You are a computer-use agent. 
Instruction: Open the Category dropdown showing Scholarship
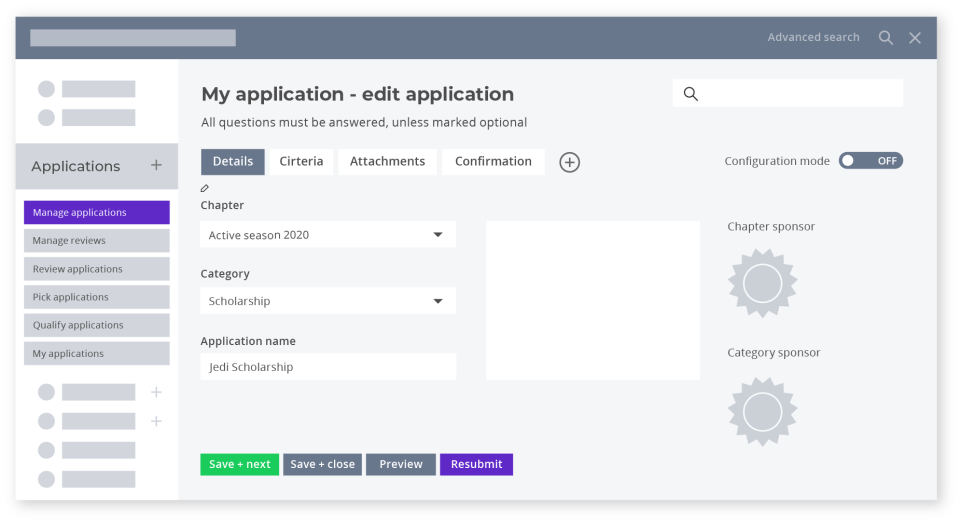pos(328,301)
